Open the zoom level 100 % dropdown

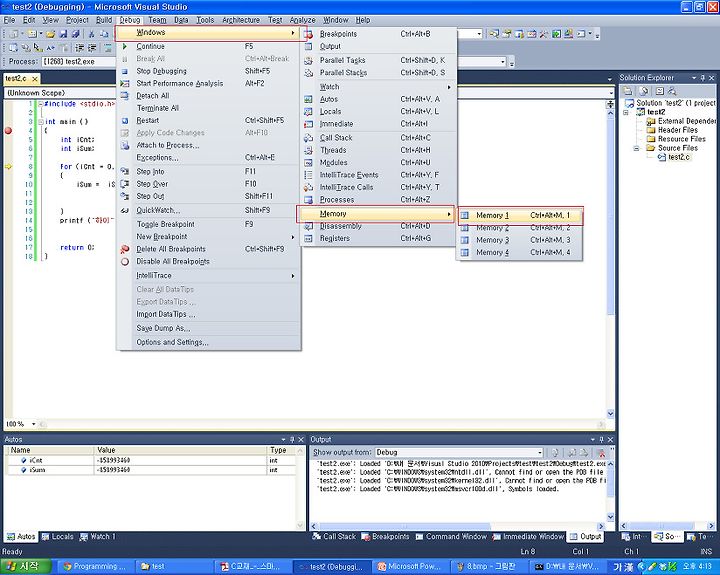[x=33, y=424]
